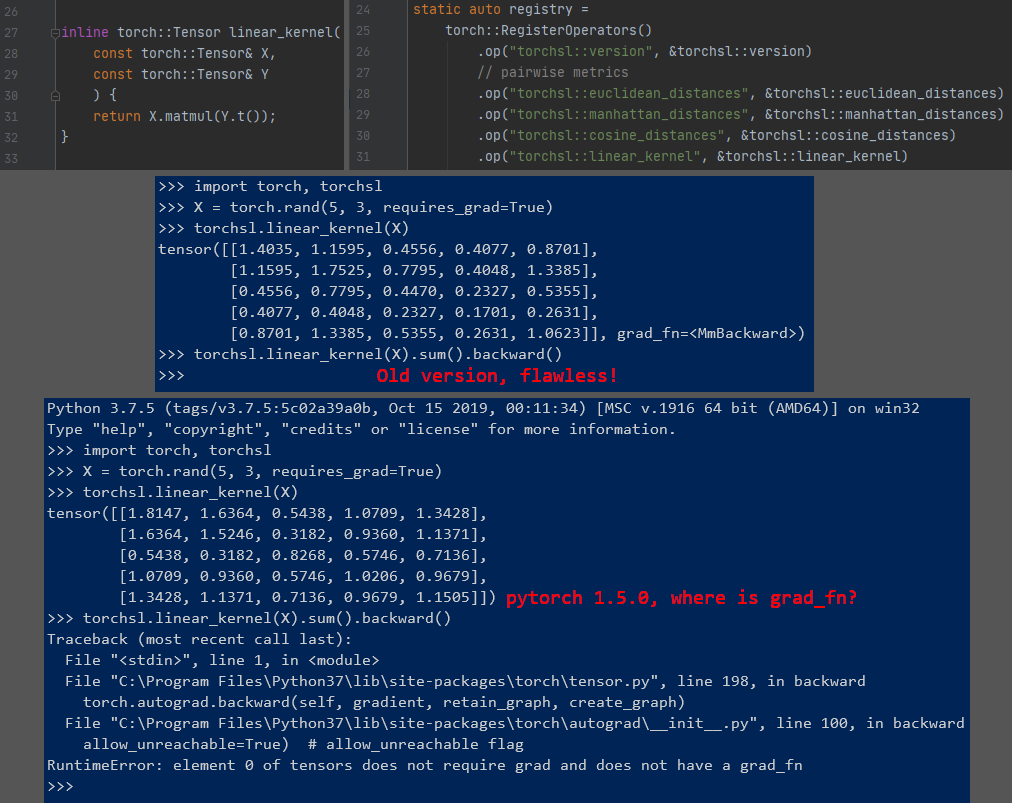Click the 'RuntimeError: element 0 of tensors' message
The width and height of the screenshot is (1012, 803).
click(425, 766)
